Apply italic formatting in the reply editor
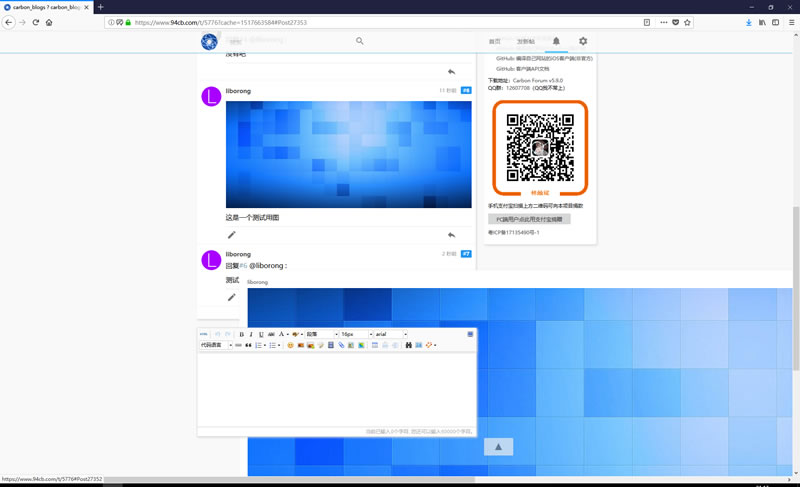800x487 pixels. 251,335
